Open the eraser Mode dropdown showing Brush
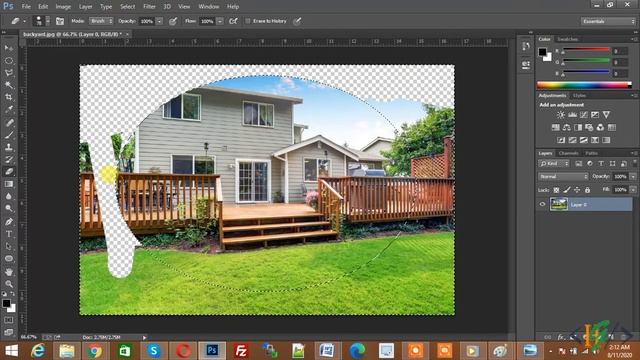This screenshot has height=360, width=640. click(x=101, y=21)
